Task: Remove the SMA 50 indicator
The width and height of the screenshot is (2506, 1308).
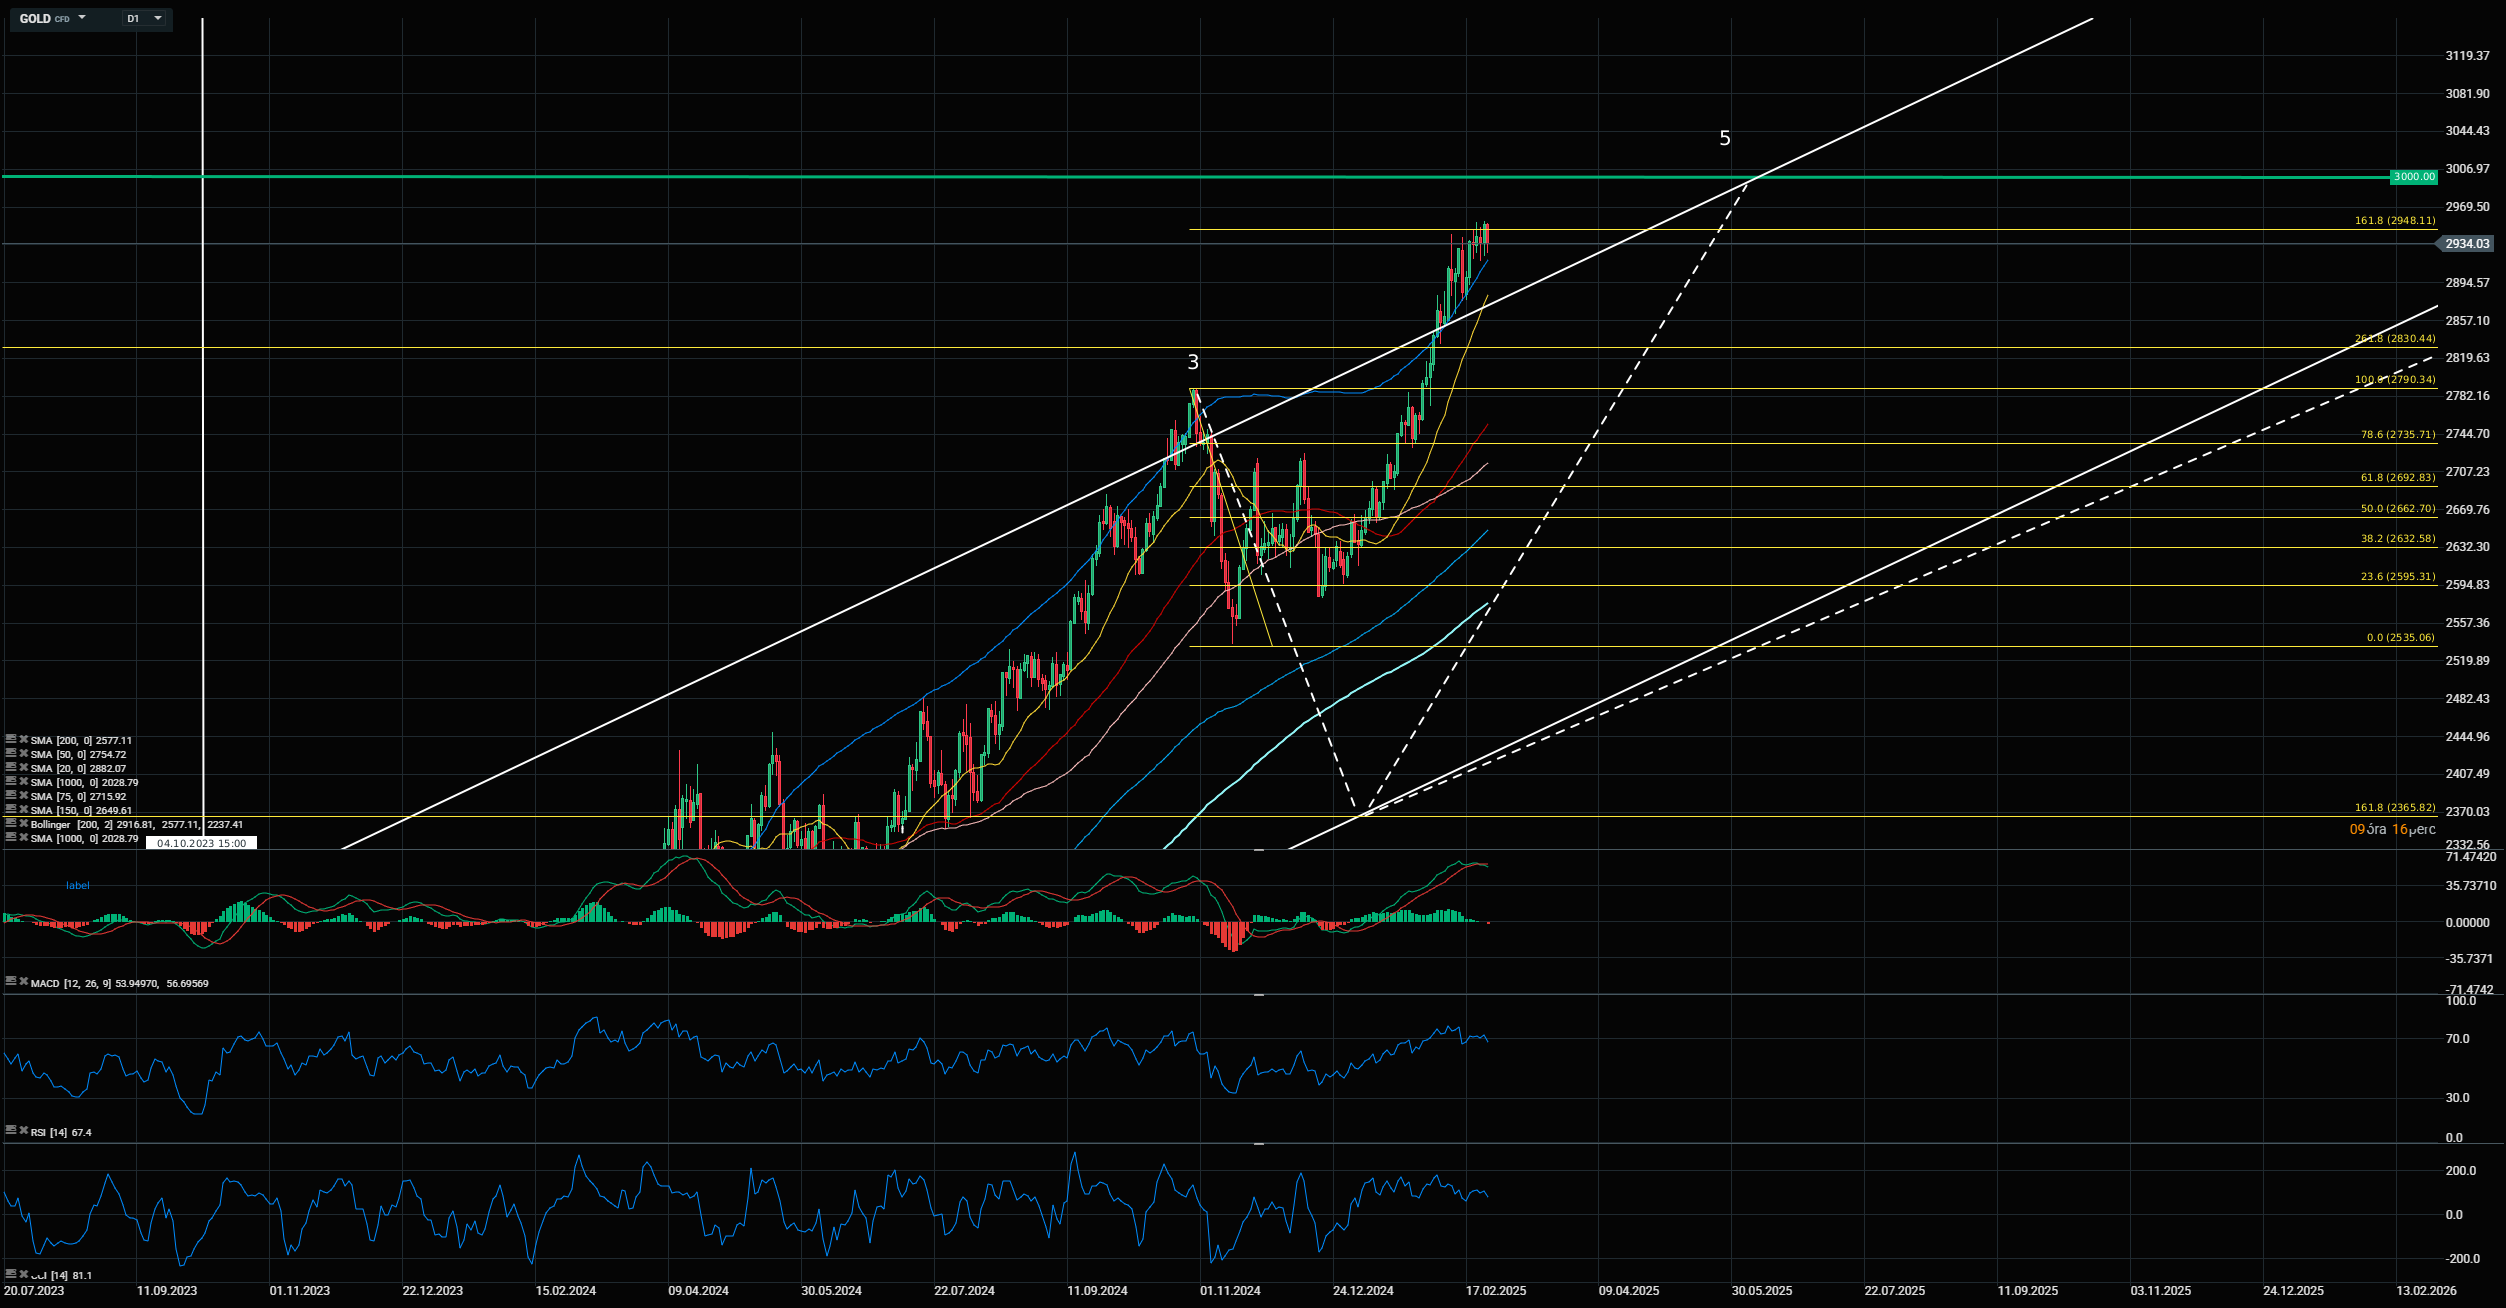Action: pyautogui.click(x=23, y=754)
